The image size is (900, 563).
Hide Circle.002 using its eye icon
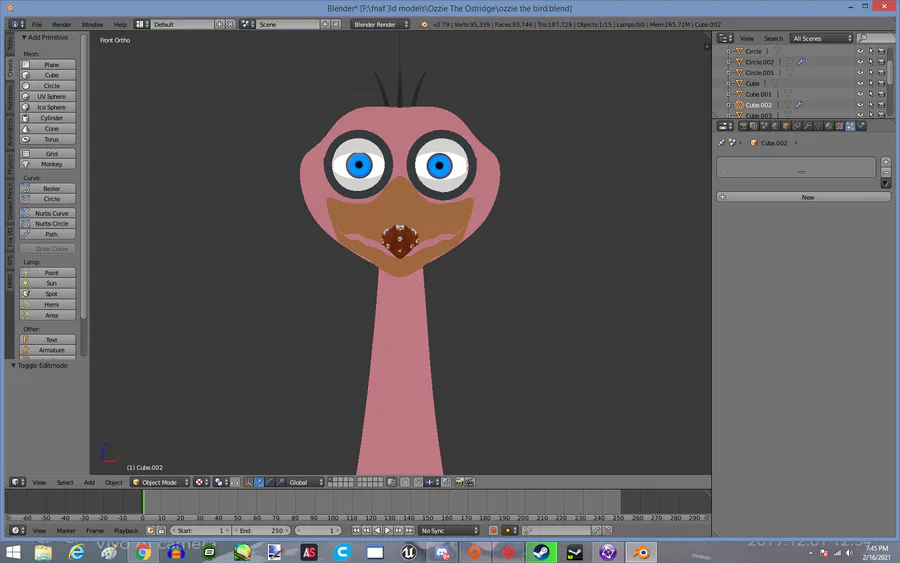[x=860, y=62]
